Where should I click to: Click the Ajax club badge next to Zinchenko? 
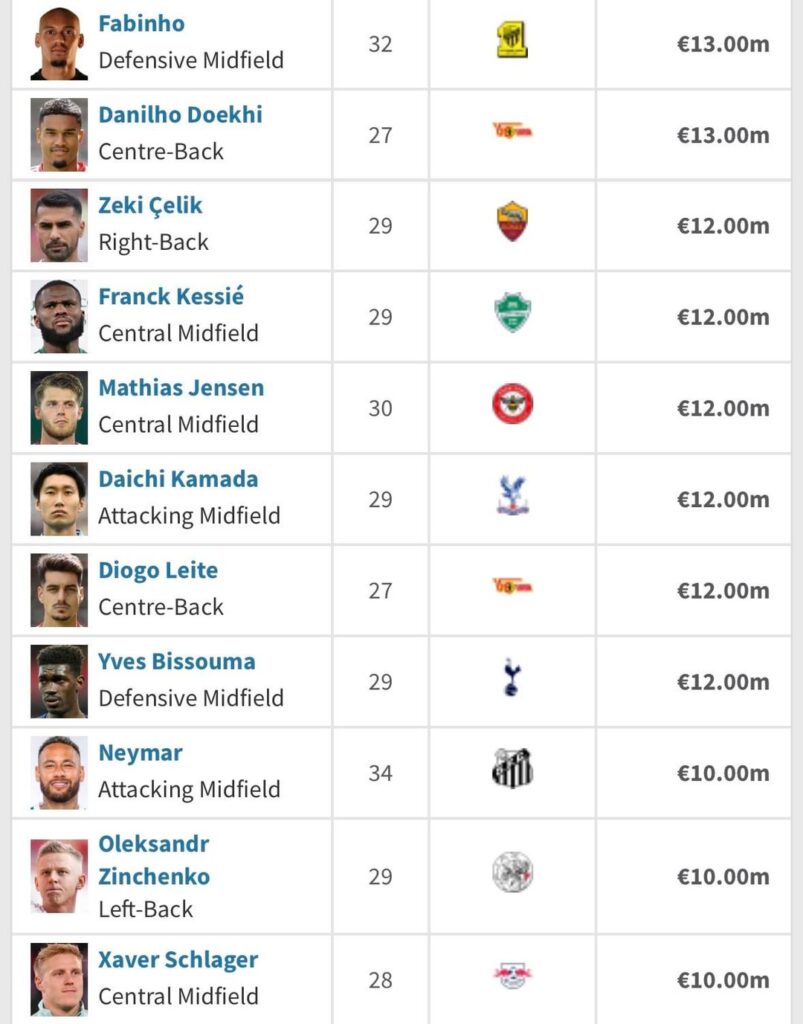coord(511,869)
